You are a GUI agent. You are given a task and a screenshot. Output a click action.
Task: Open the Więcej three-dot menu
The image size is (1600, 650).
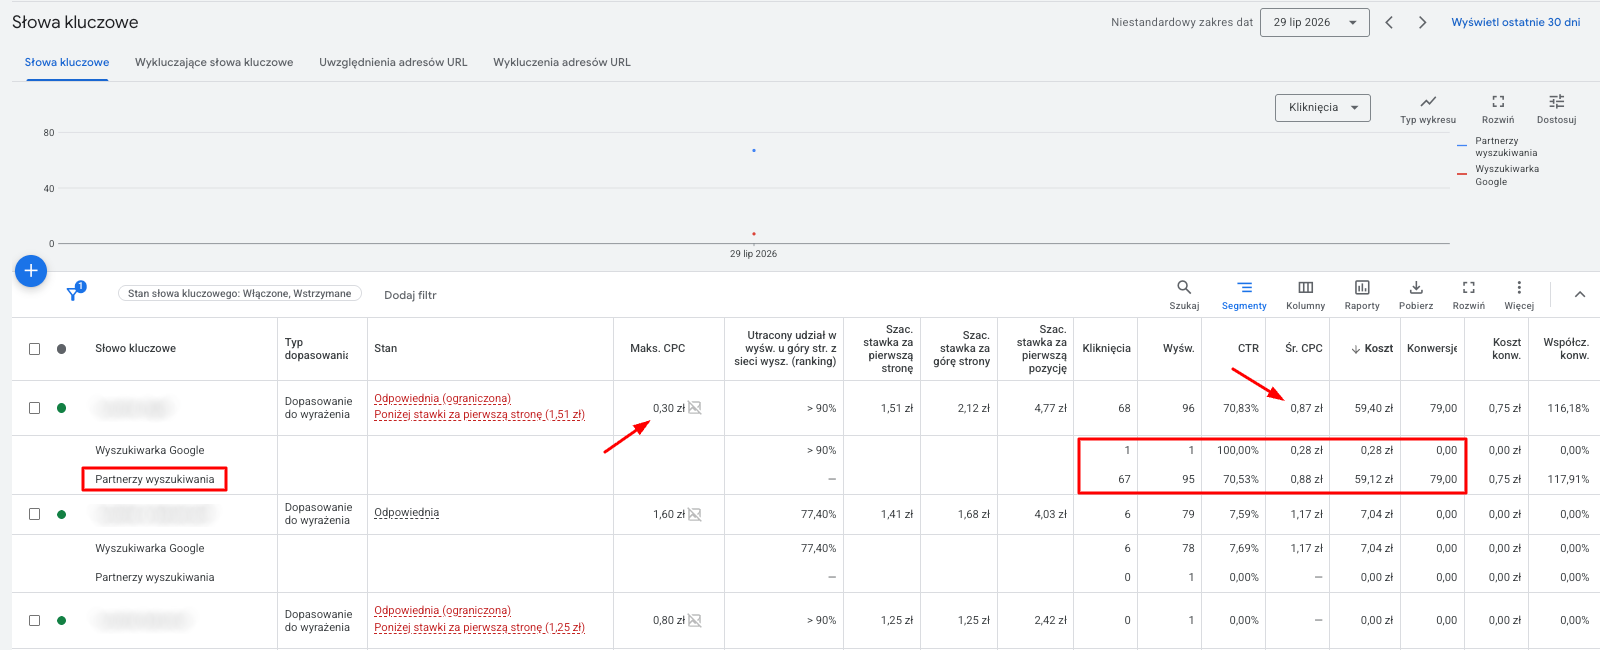[1519, 288]
